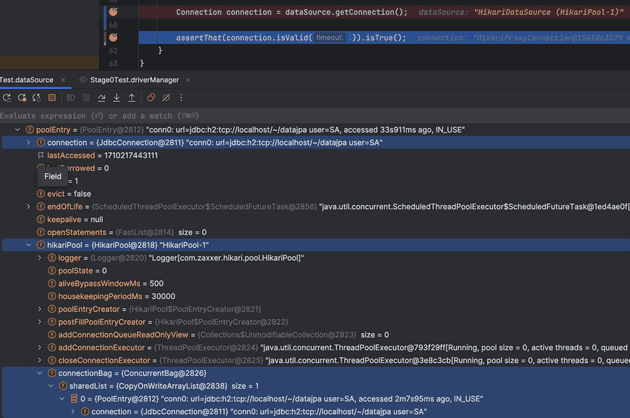Image resolution: width=630 pixels, height=418 pixels.
Task: Close the Test.dataSource tab
Action: pyautogui.click(x=63, y=80)
